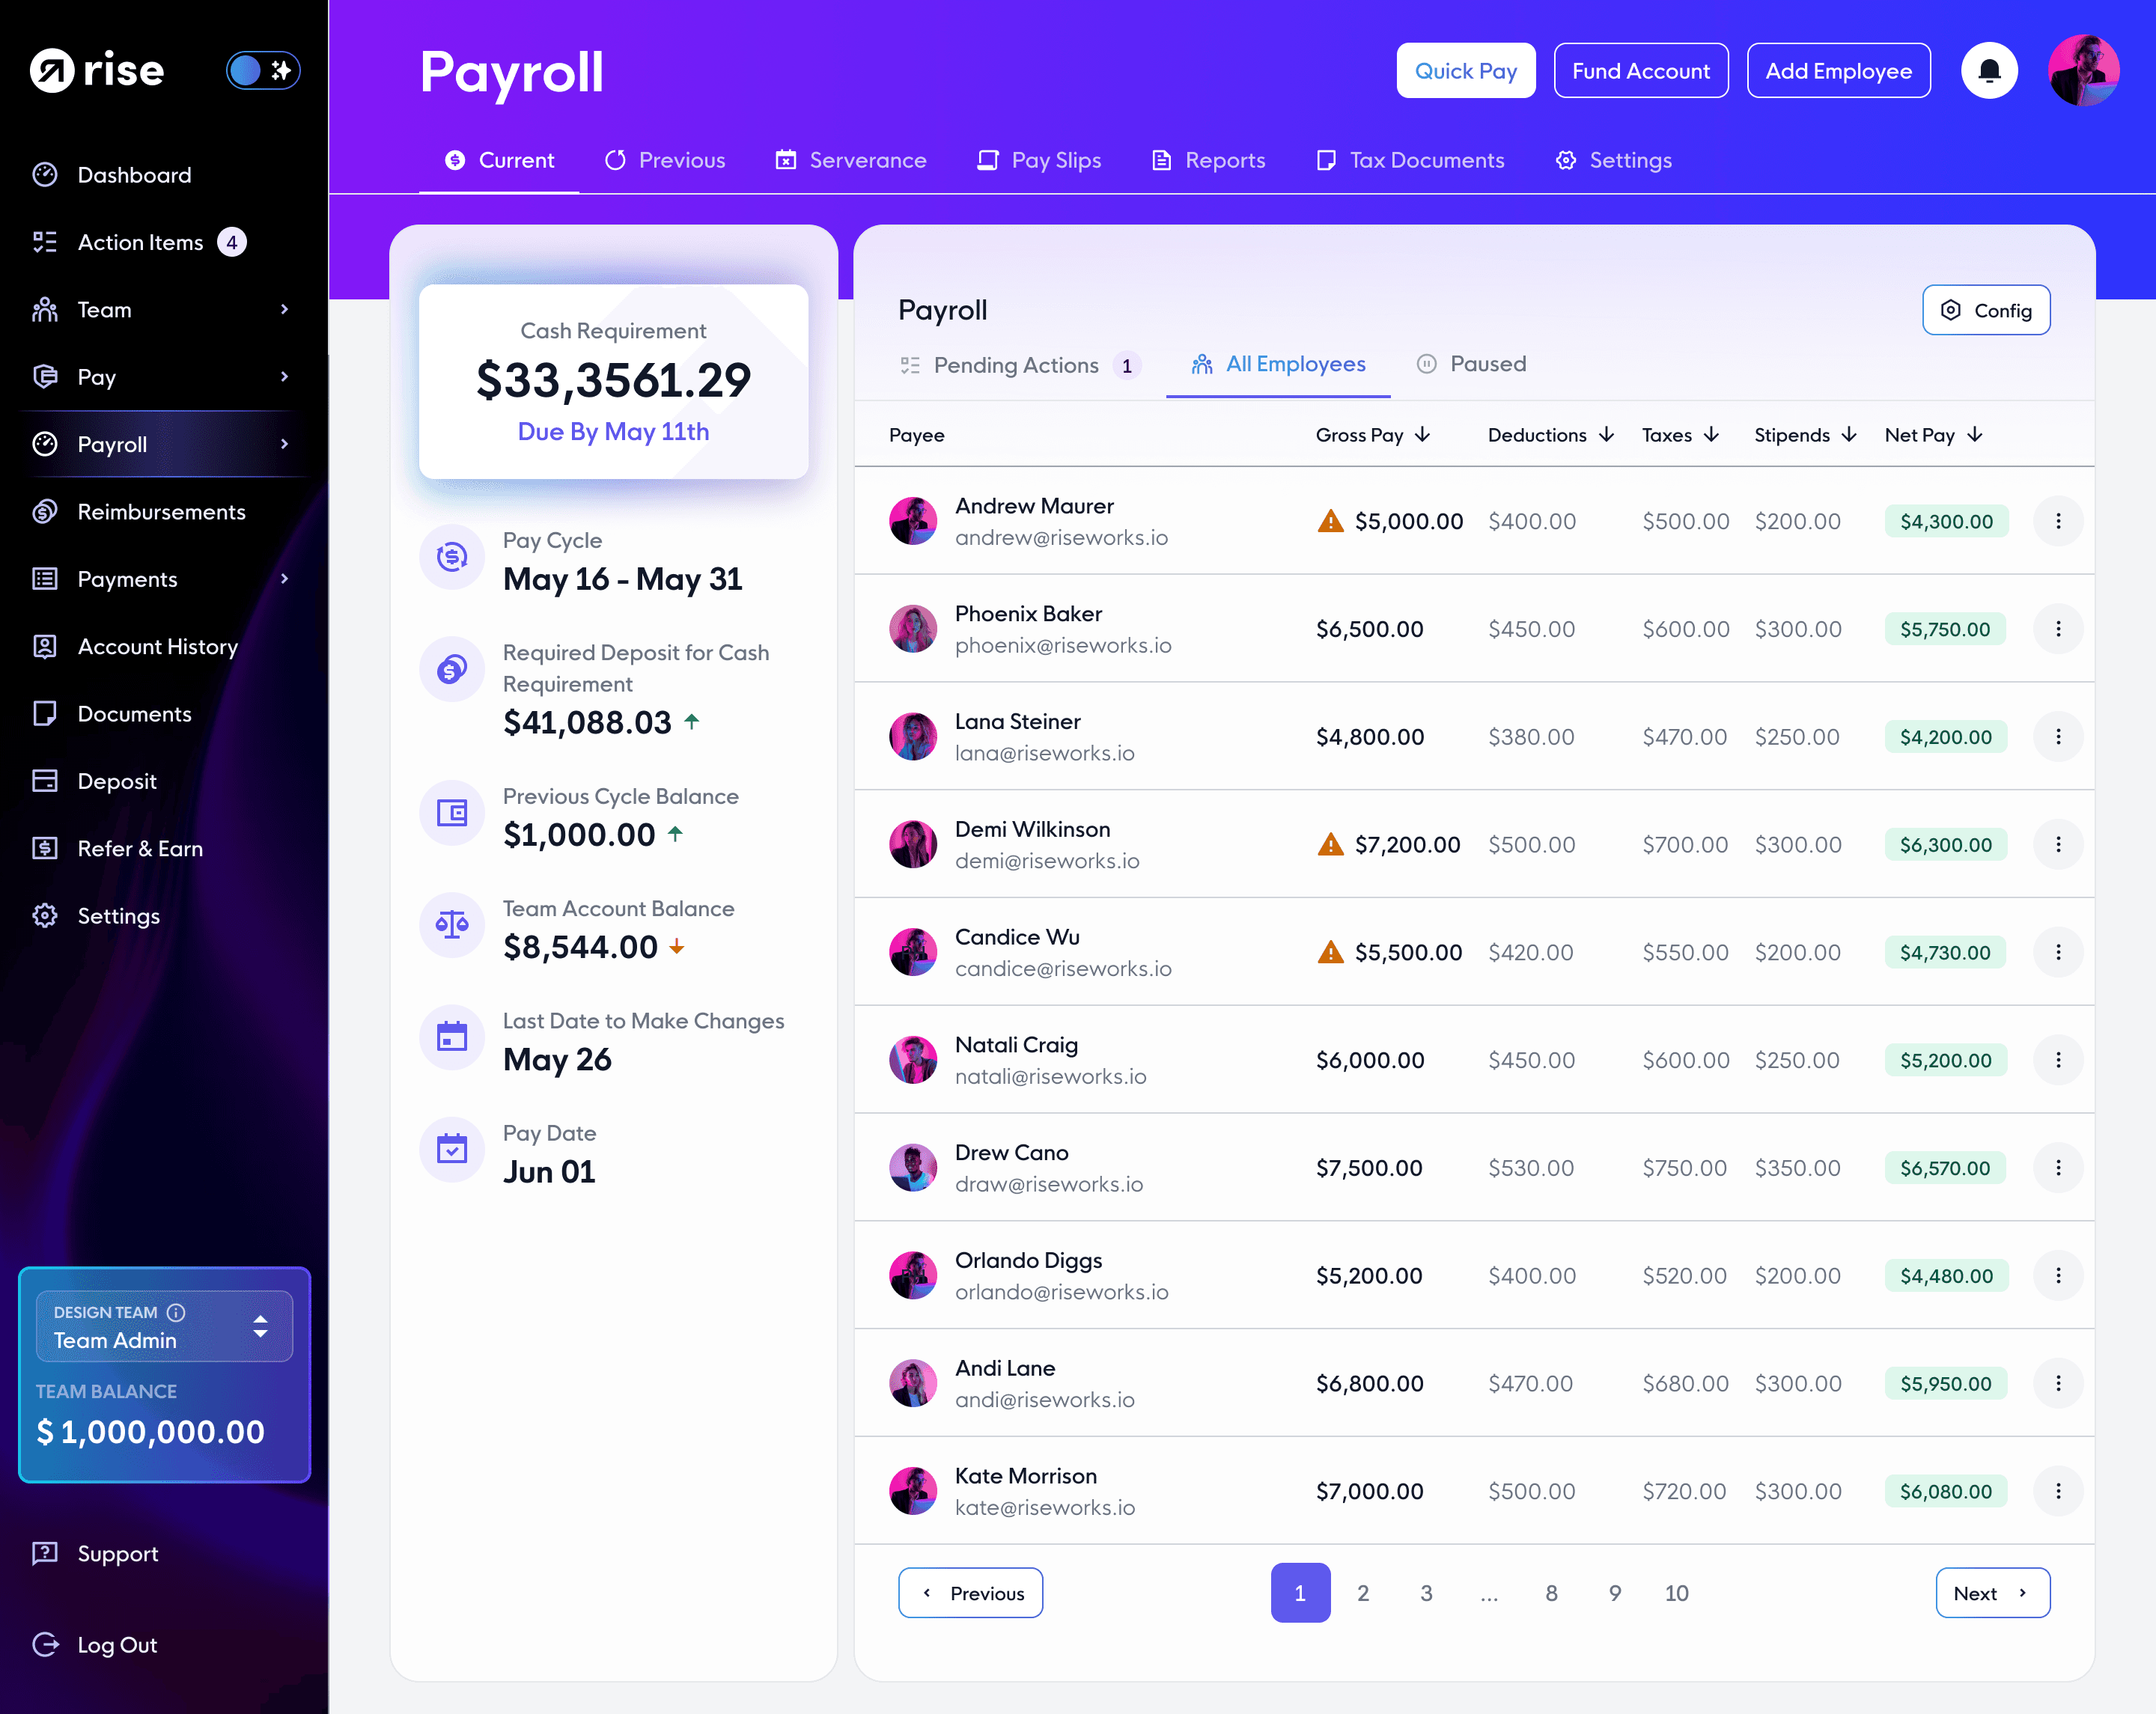The height and width of the screenshot is (1714, 2156).
Task: Open Action Items in sidebar
Action: pos(140,242)
